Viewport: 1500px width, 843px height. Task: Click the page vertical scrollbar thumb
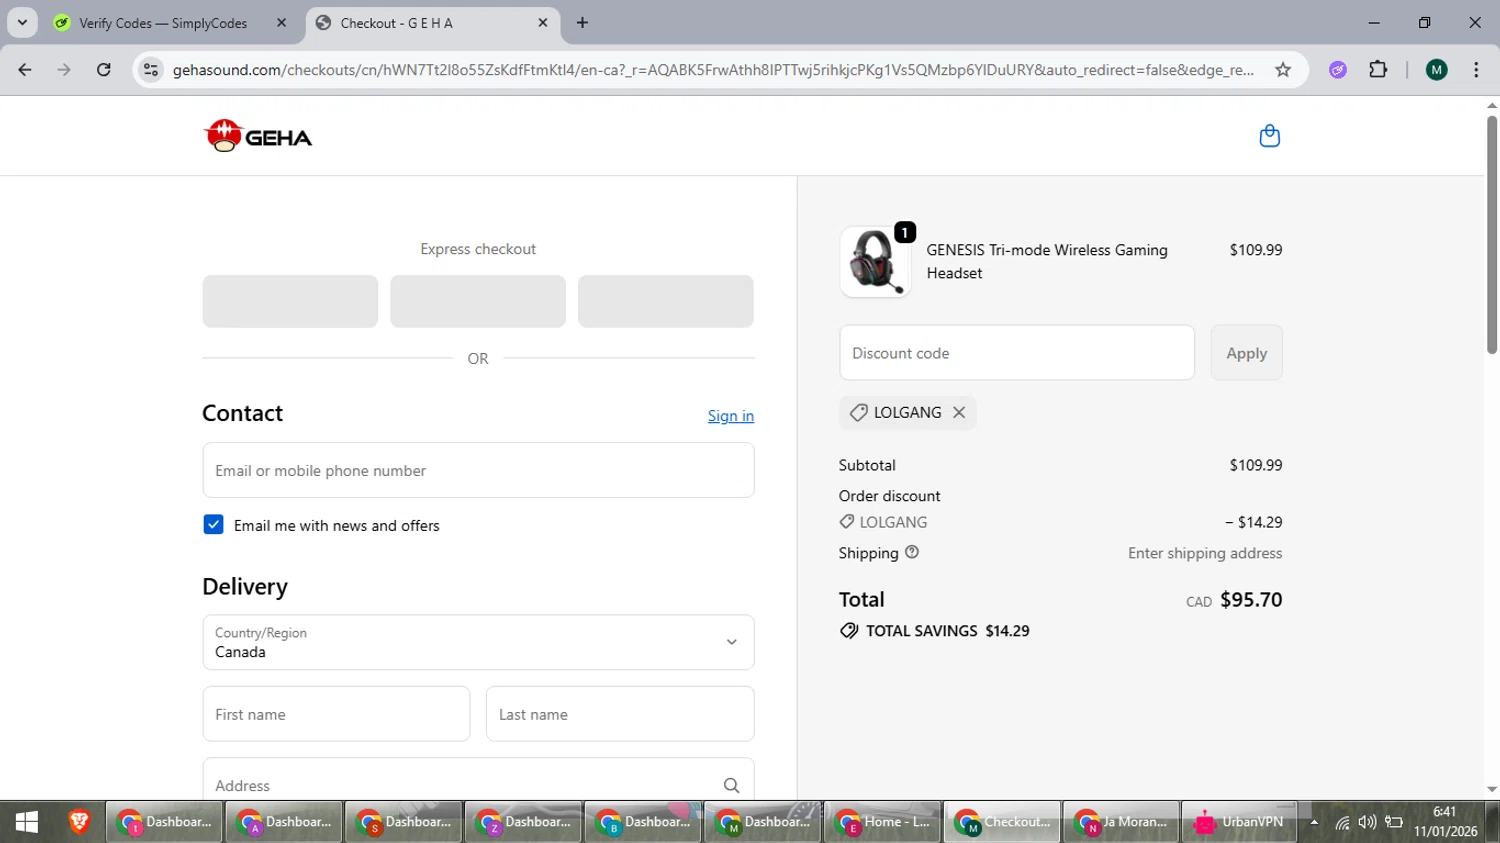[x=1492, y=235]
